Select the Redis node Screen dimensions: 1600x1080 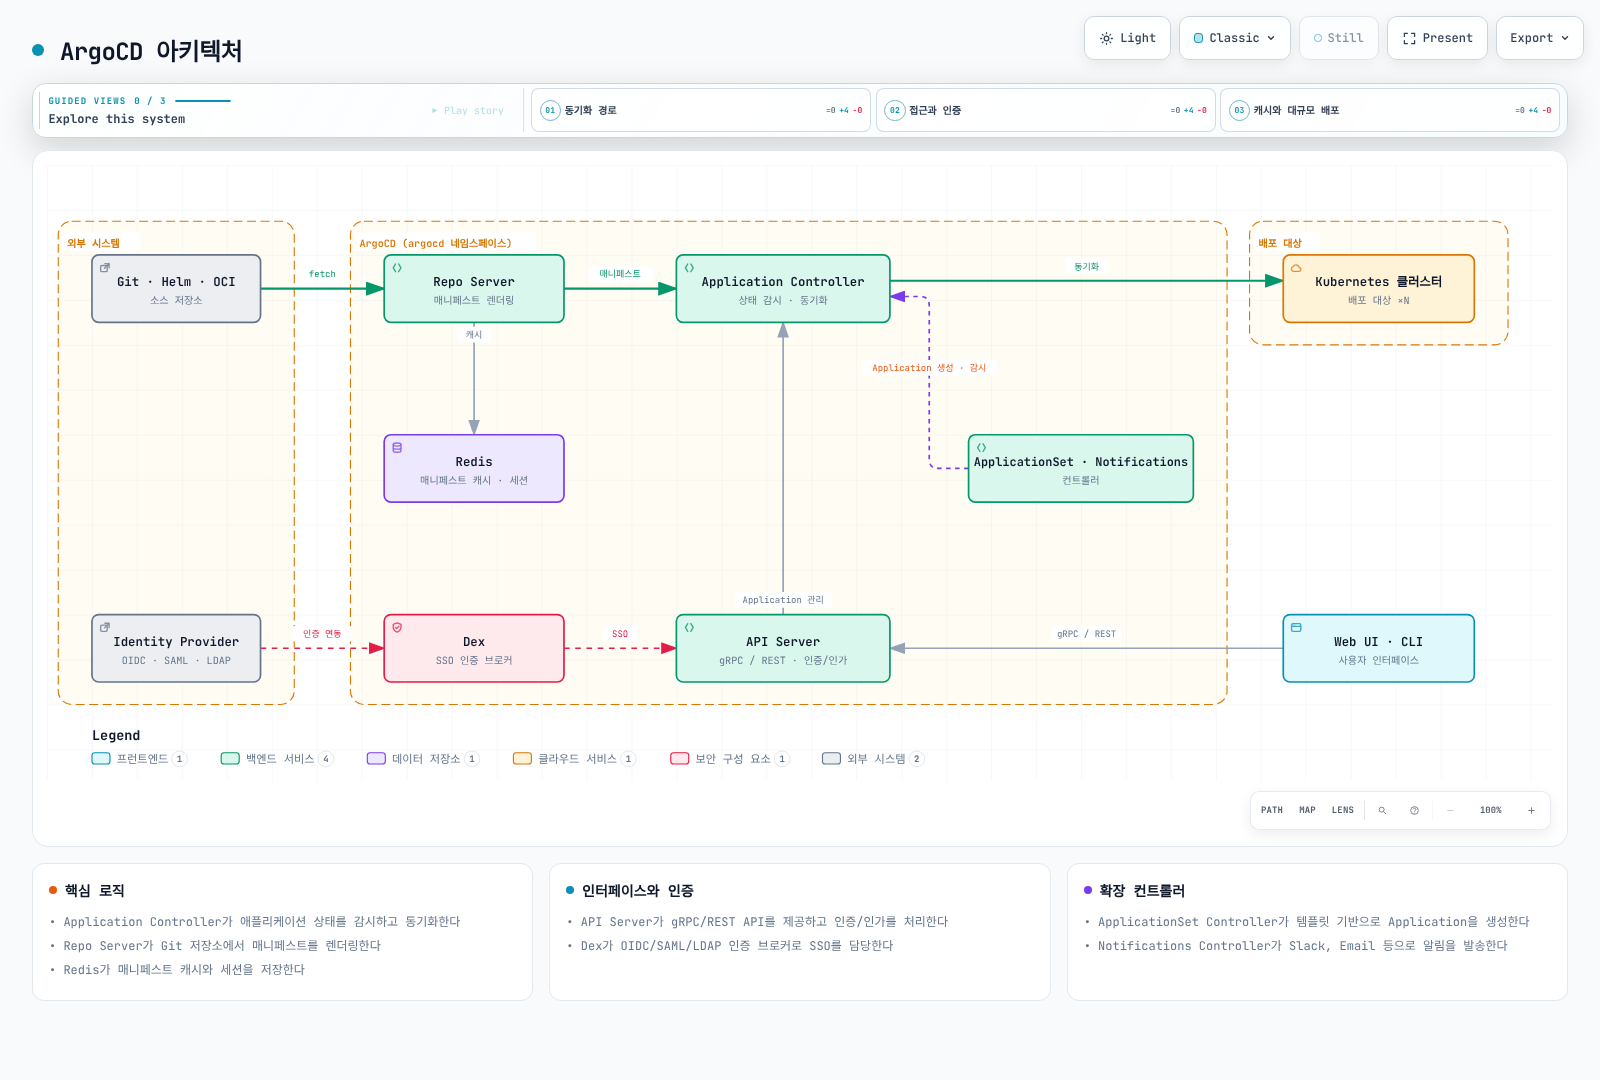pyautogui.click(x=474, y=468)
